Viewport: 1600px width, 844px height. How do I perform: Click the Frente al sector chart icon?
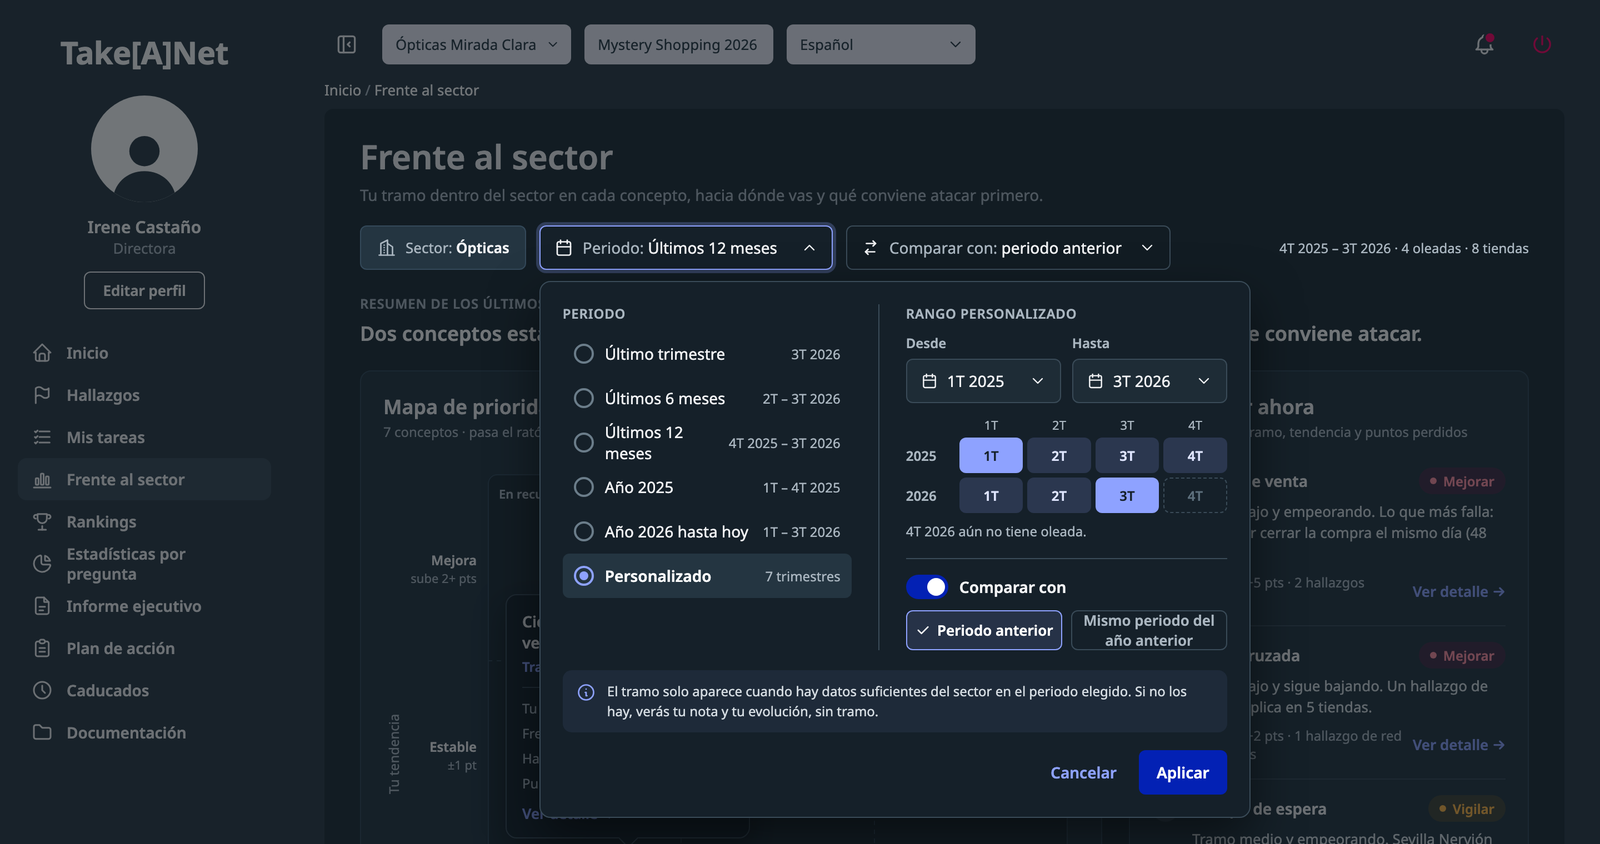tap(42, 480)
